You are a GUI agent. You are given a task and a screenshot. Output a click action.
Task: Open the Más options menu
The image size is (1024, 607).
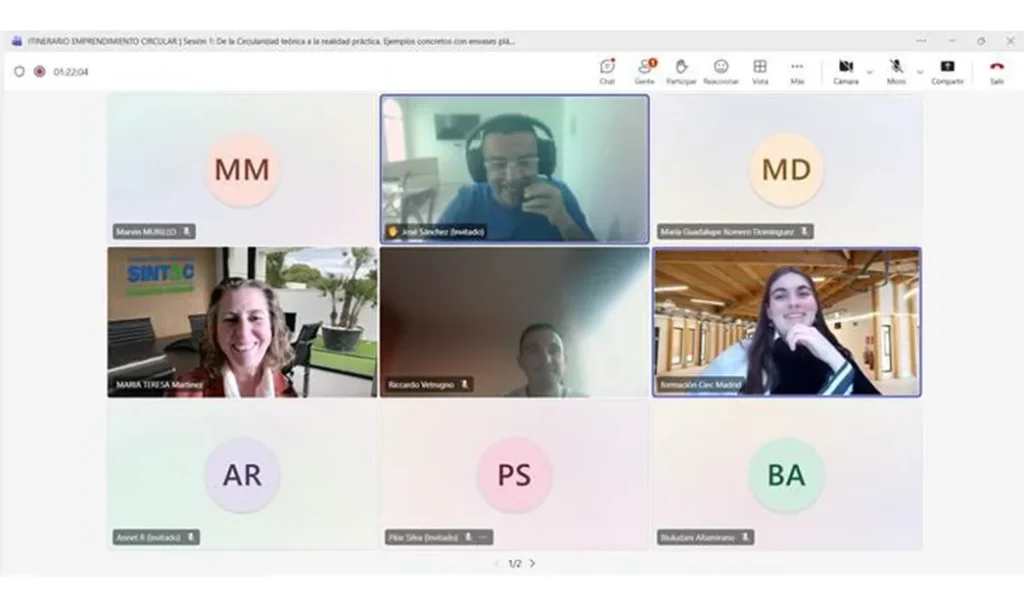tap(797, 70)
